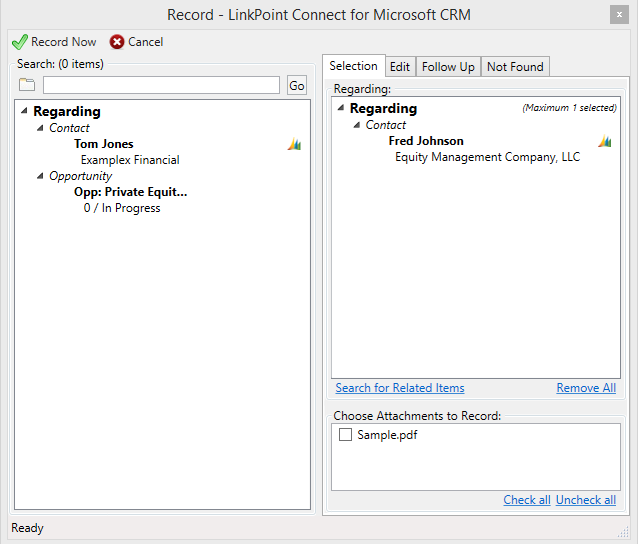Select Examplex Financial under Tom Jones

[x=130, y=160]
